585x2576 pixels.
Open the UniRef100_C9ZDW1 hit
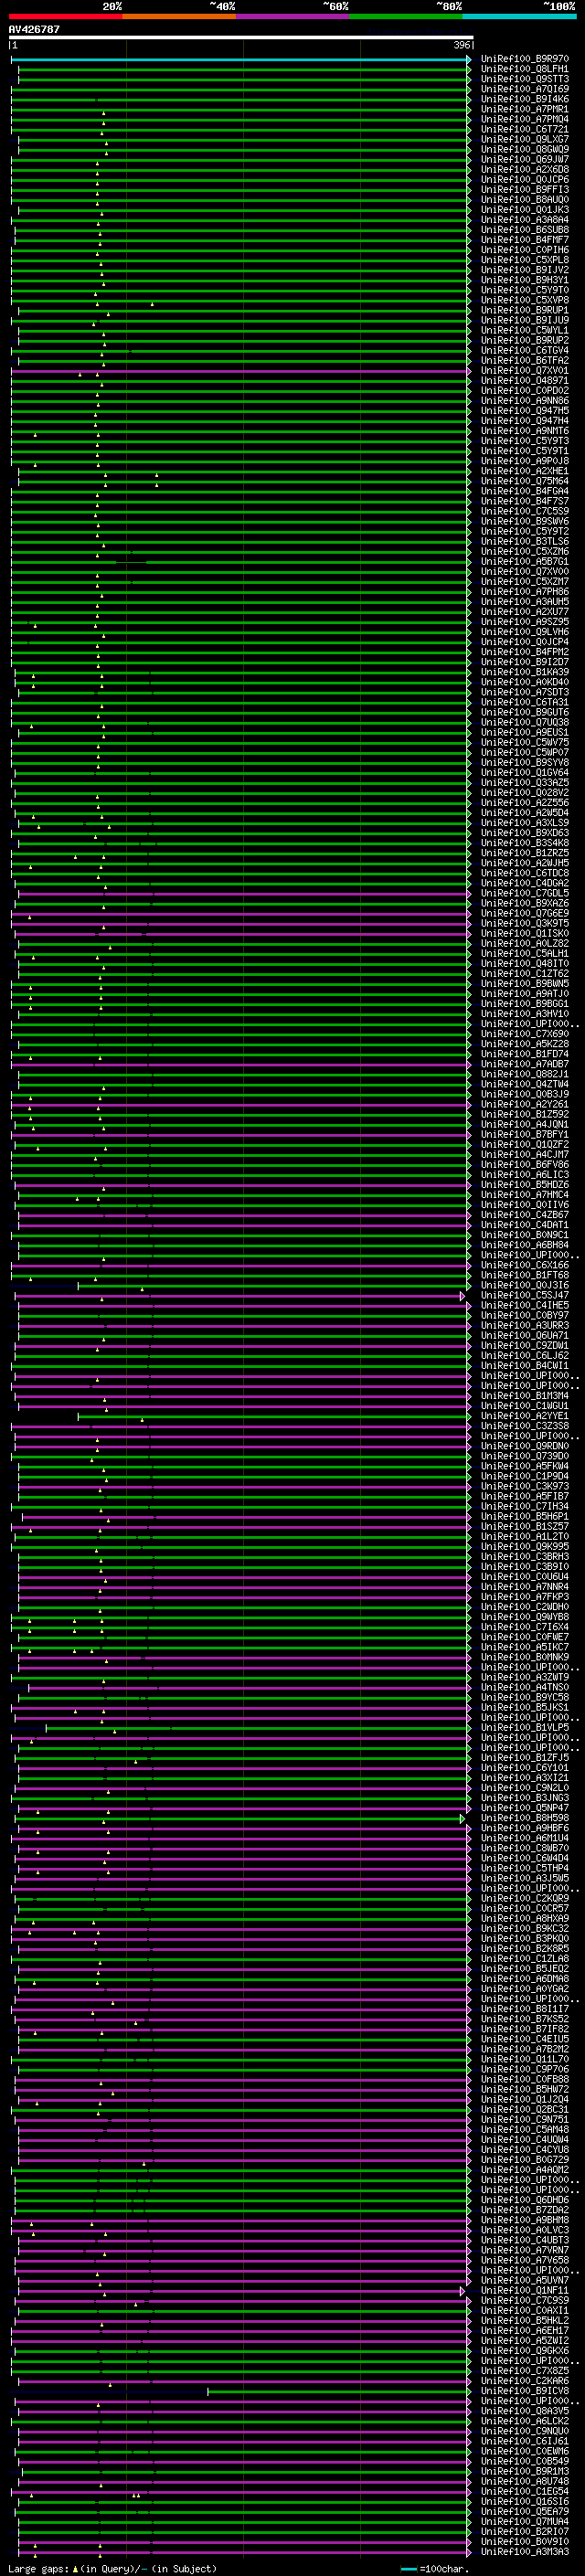[x=524, y=1345]
